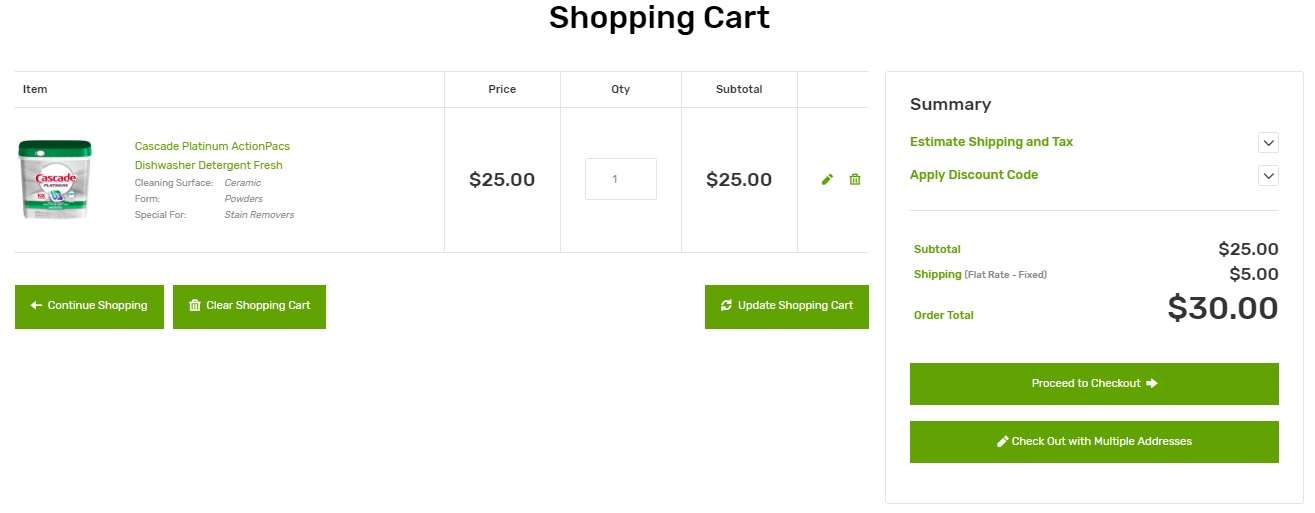Remove Cascade item using trash icon in row
The height and width of the screenshot is (513, 1315).
click(x=855, y=179)
